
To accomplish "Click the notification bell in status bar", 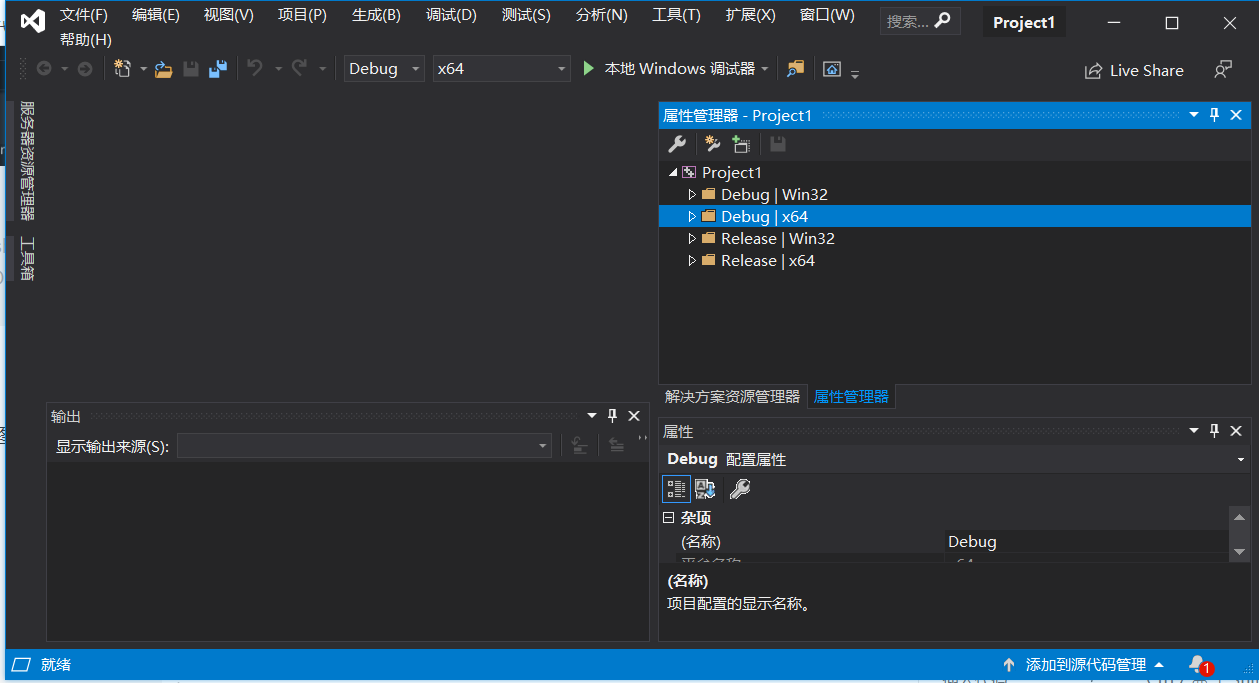I will (x=1198, y=665).
